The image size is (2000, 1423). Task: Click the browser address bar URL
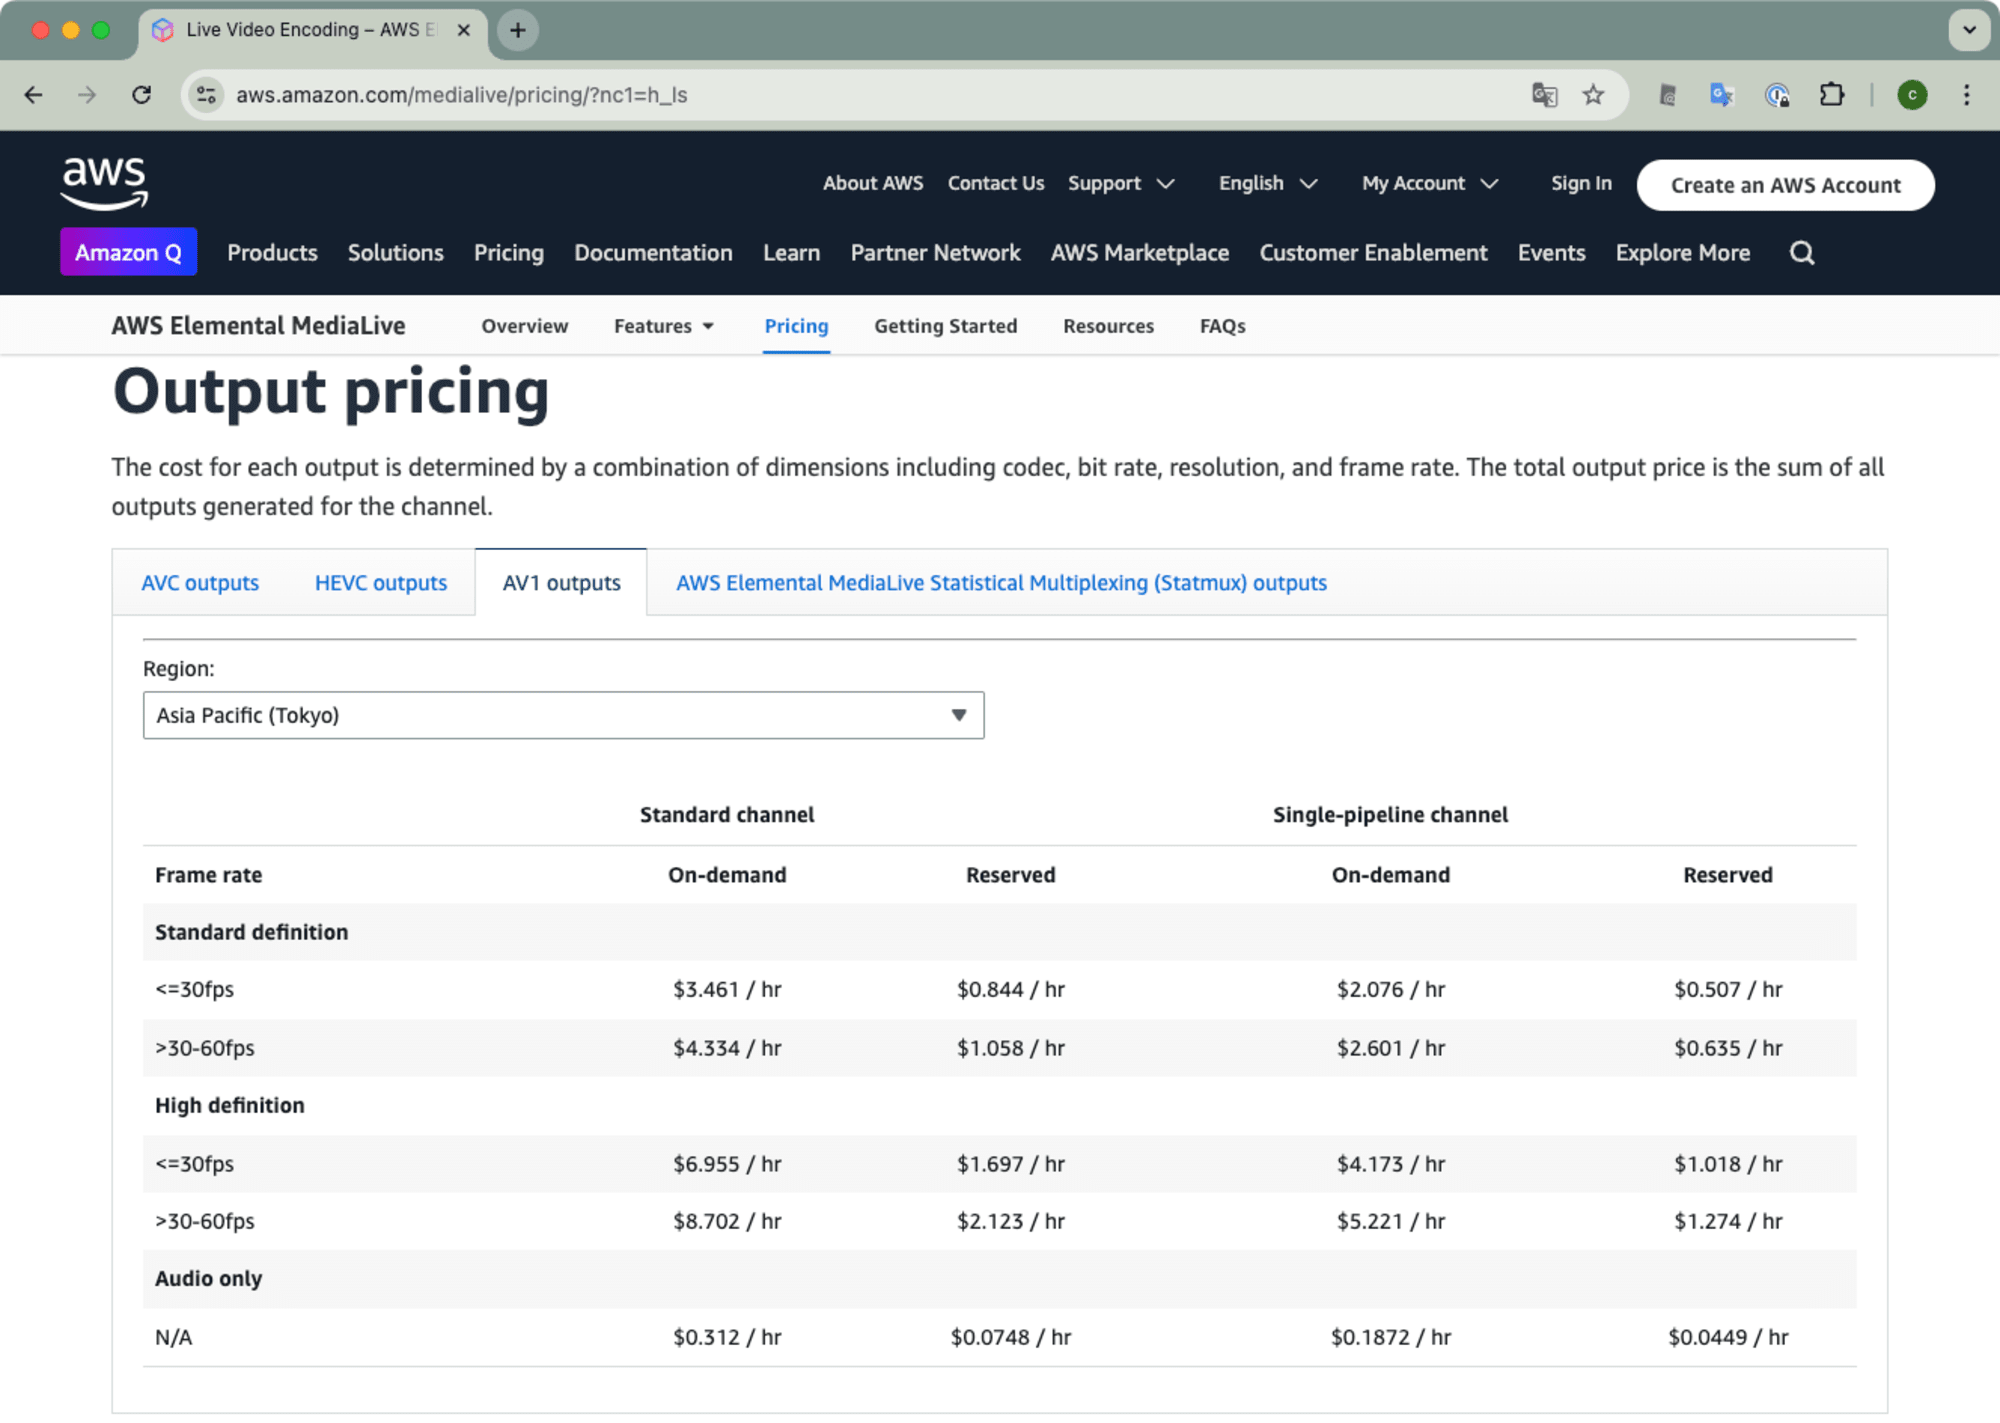(461, 95)
